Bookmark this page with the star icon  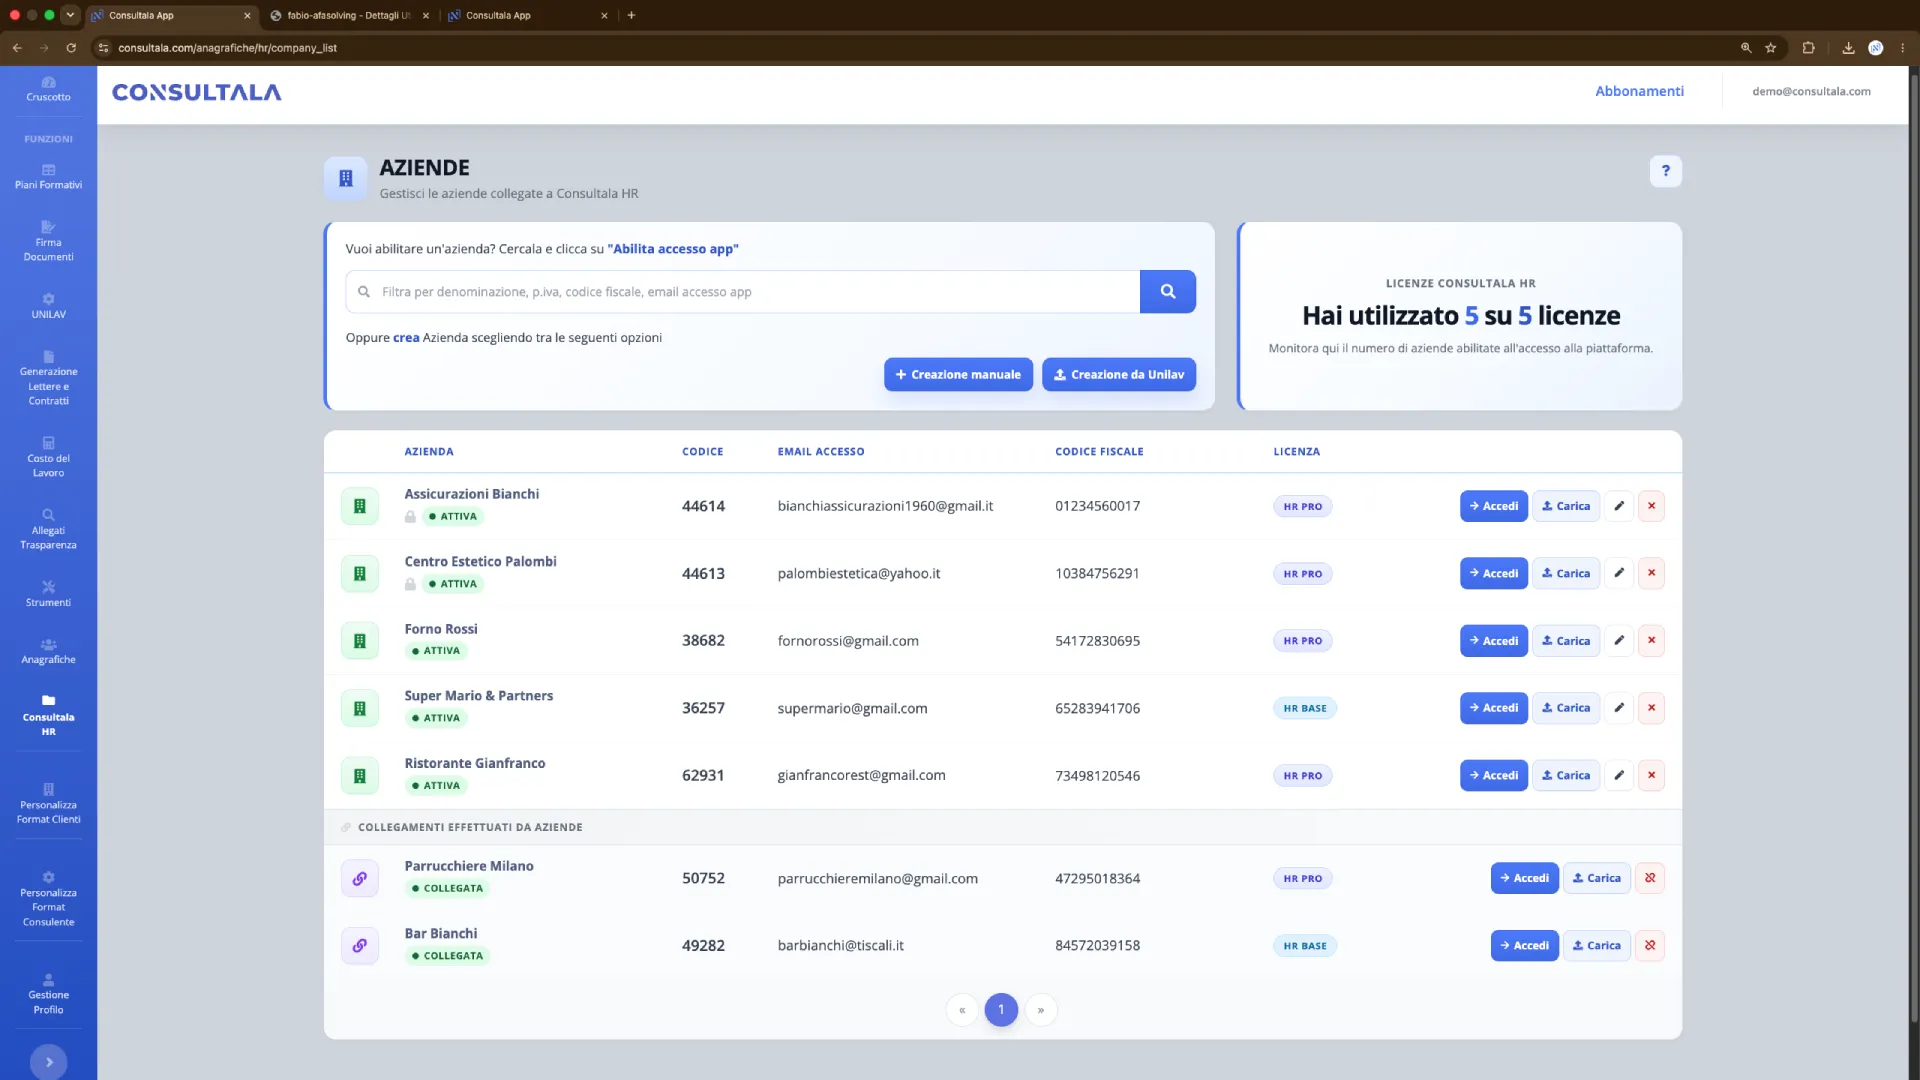coord(1771,48)
